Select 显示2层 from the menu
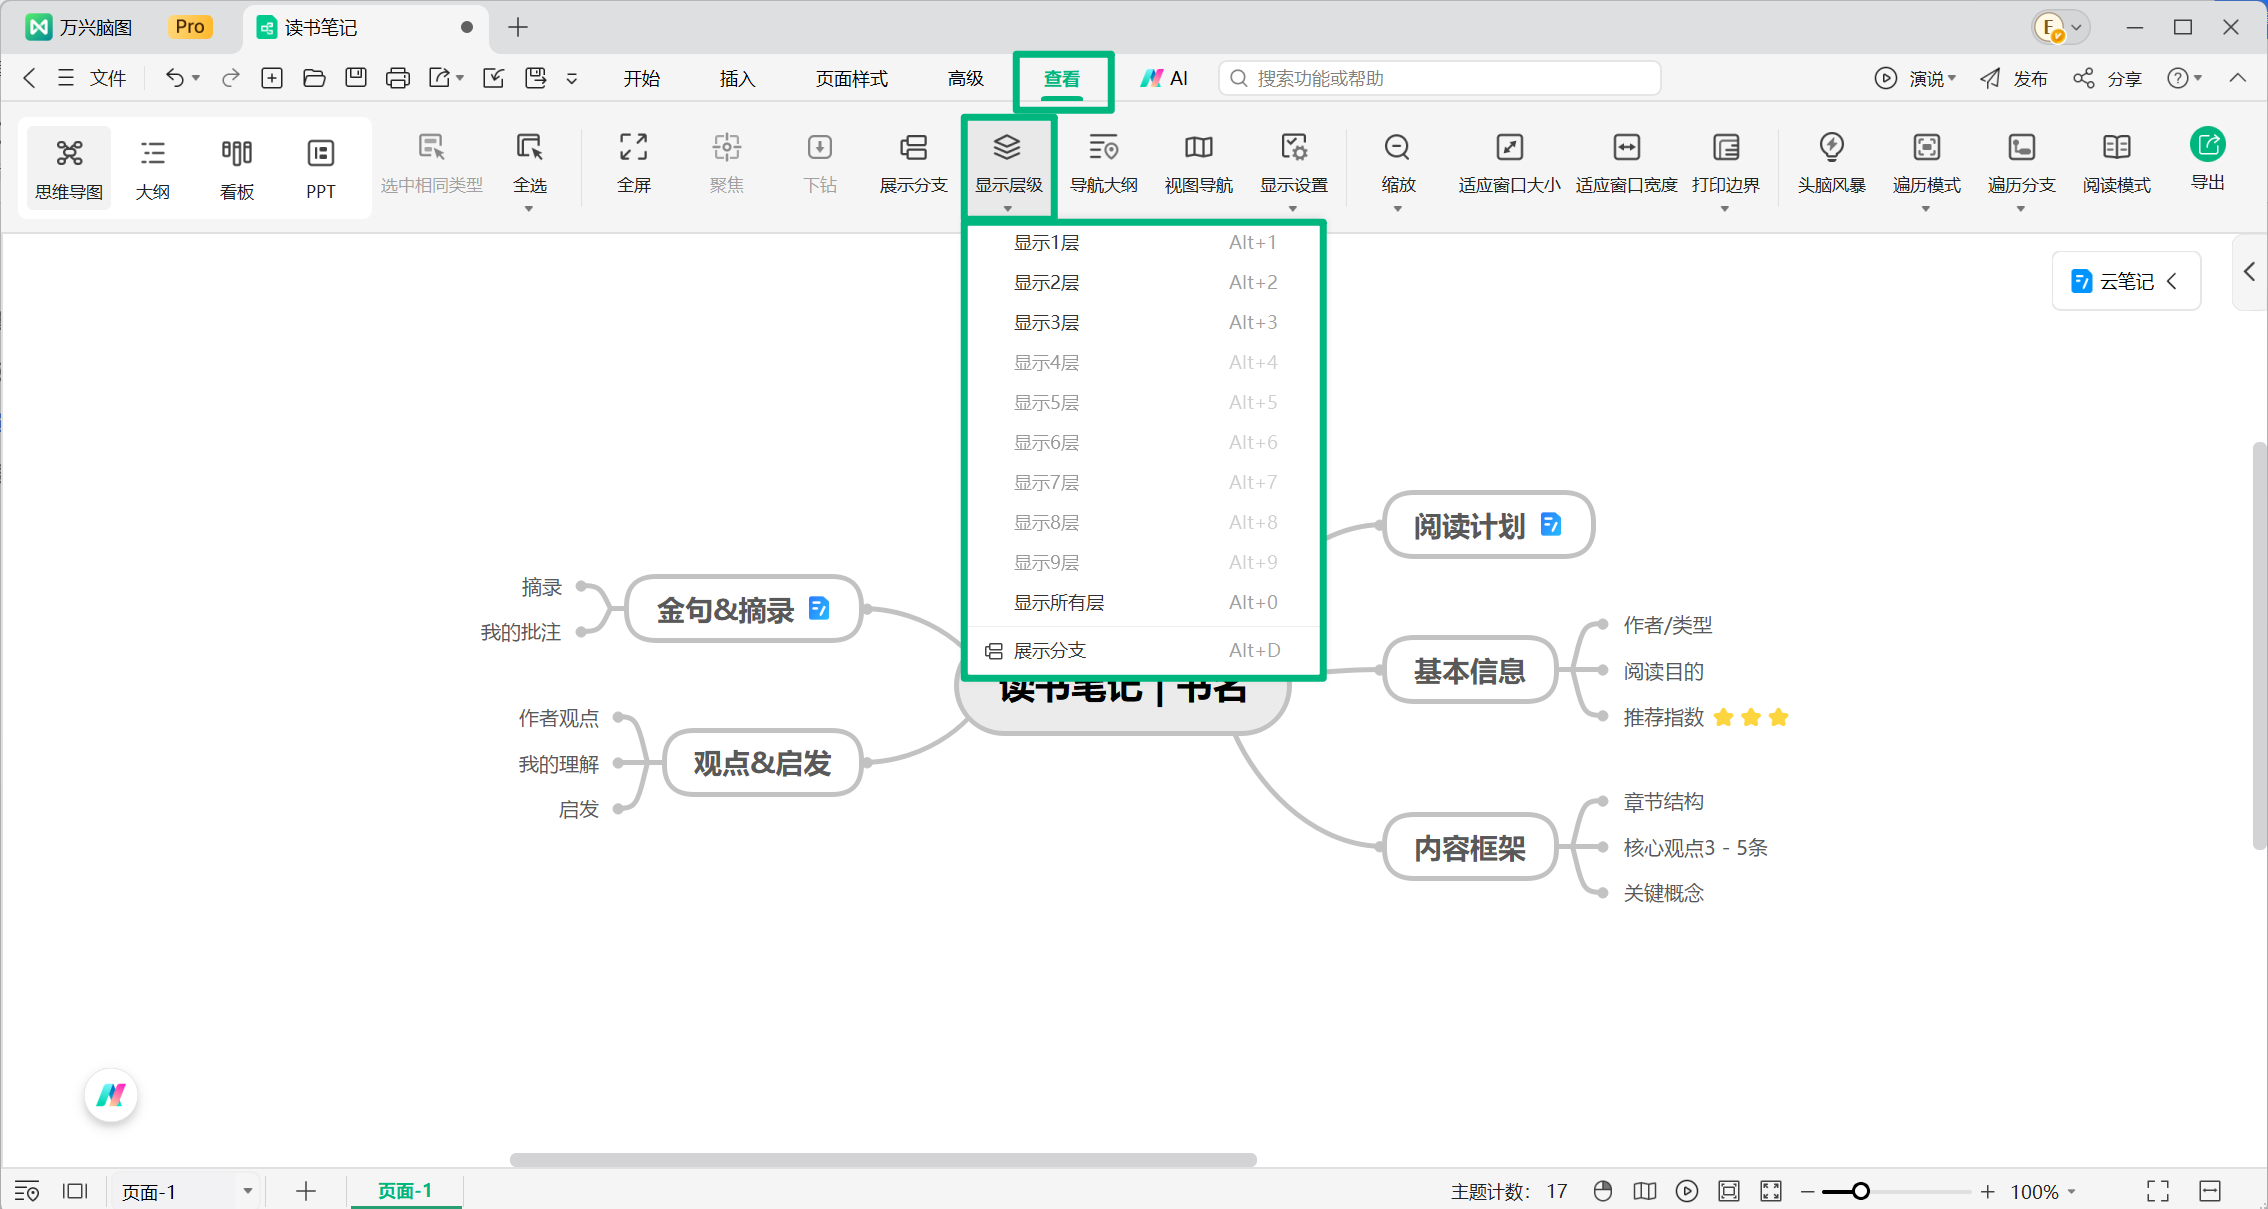 (1145, 282)
